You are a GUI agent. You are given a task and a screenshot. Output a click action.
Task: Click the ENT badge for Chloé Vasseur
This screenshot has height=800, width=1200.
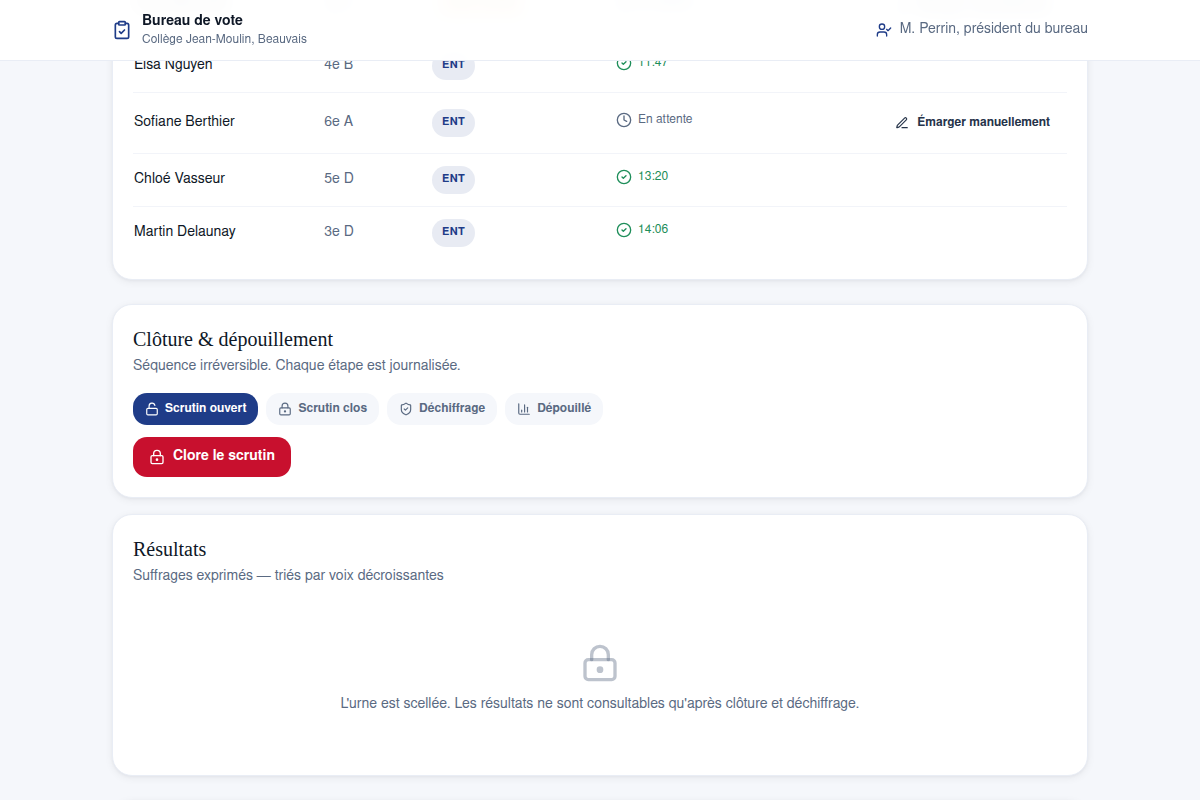[453, 179]
